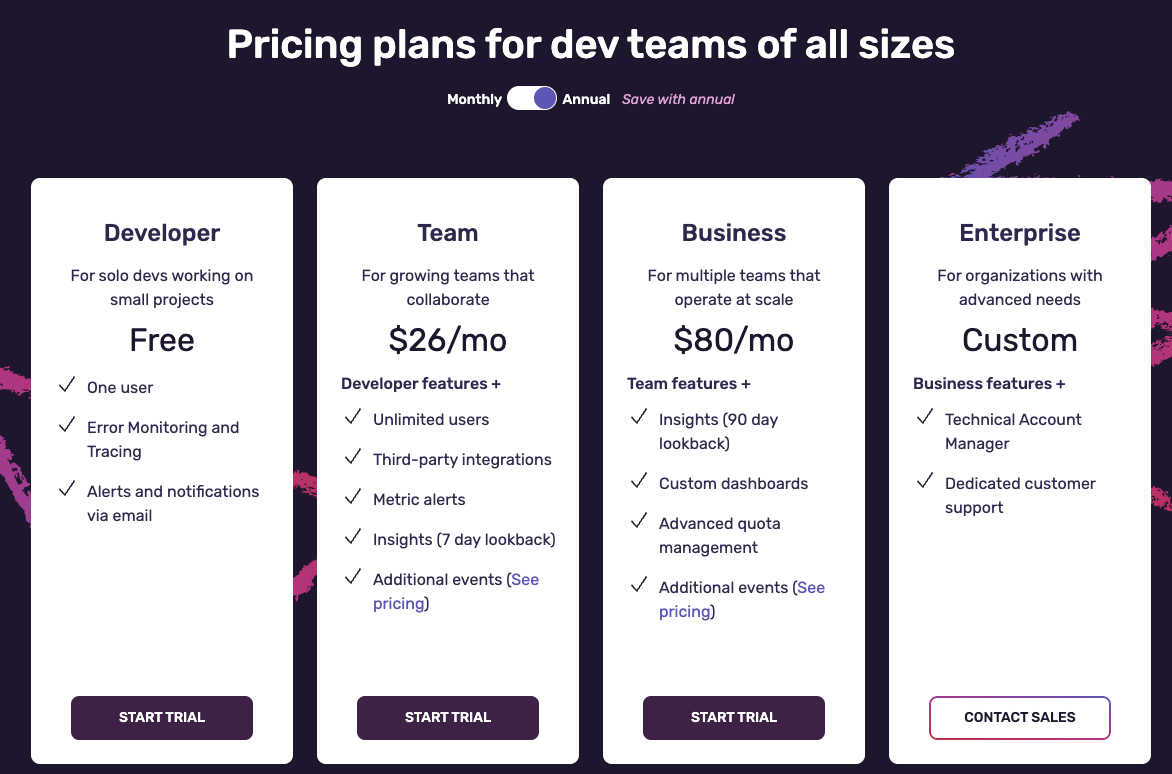Click the checkmark next to Technical Account Manager
1172x774 pixels.
(925, 417)
